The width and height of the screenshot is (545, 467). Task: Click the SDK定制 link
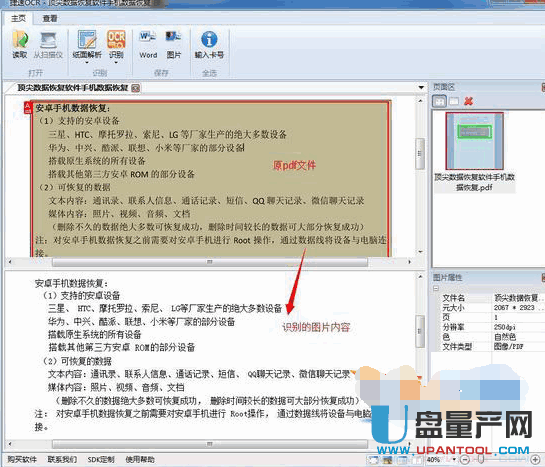[101, 459]
